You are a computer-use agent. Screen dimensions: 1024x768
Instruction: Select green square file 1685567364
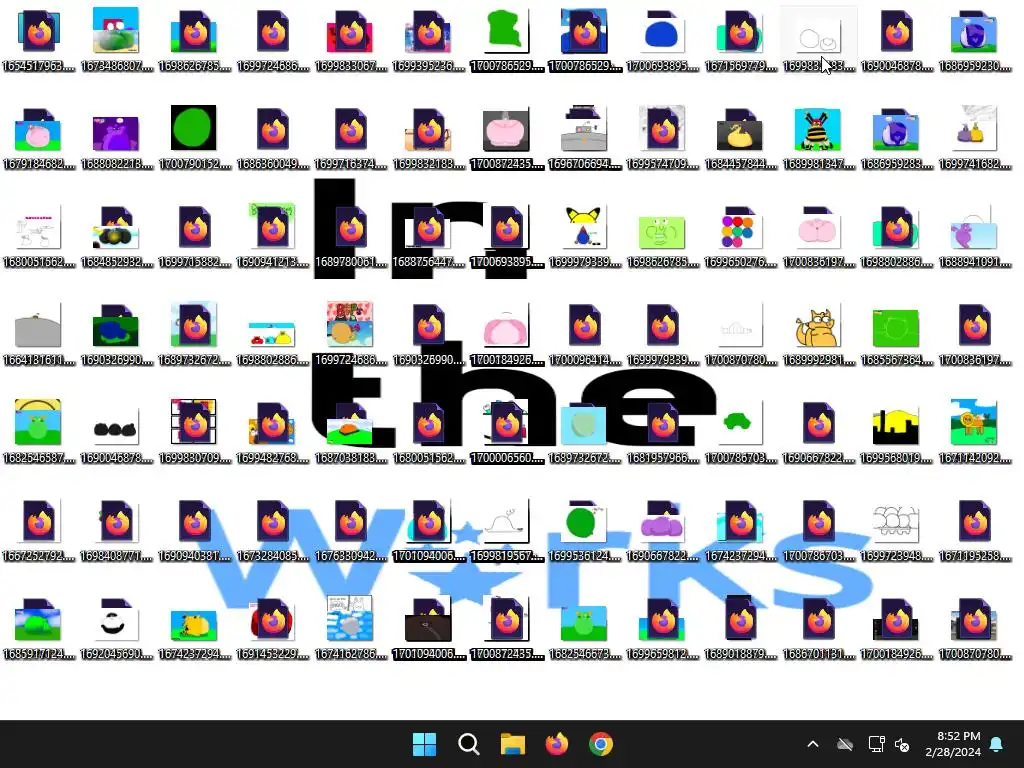pyautogui.click(x=897, y=334)
